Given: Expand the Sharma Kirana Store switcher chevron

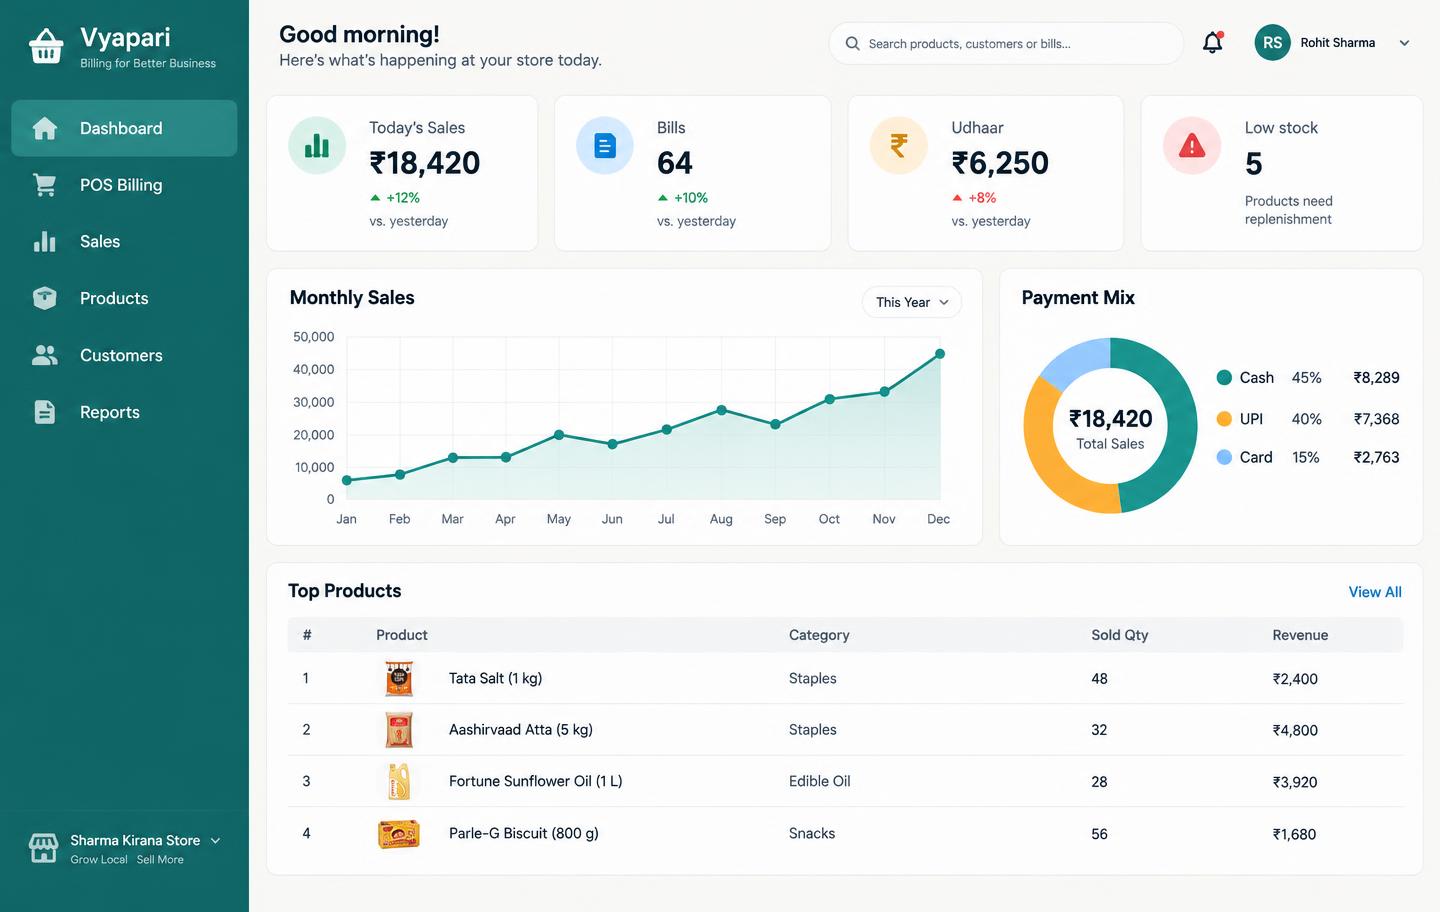Looking at the screenshot, I should click(215, 841).
